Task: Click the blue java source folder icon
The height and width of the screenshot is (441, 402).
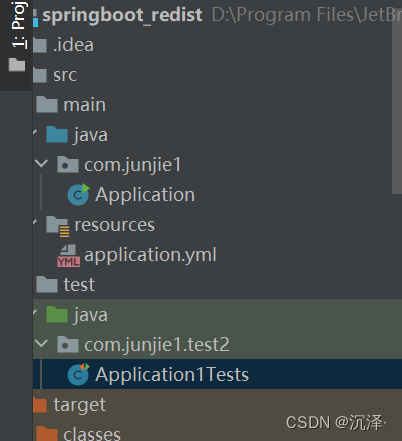Action: pyautogui.click(x=57, y=135)
